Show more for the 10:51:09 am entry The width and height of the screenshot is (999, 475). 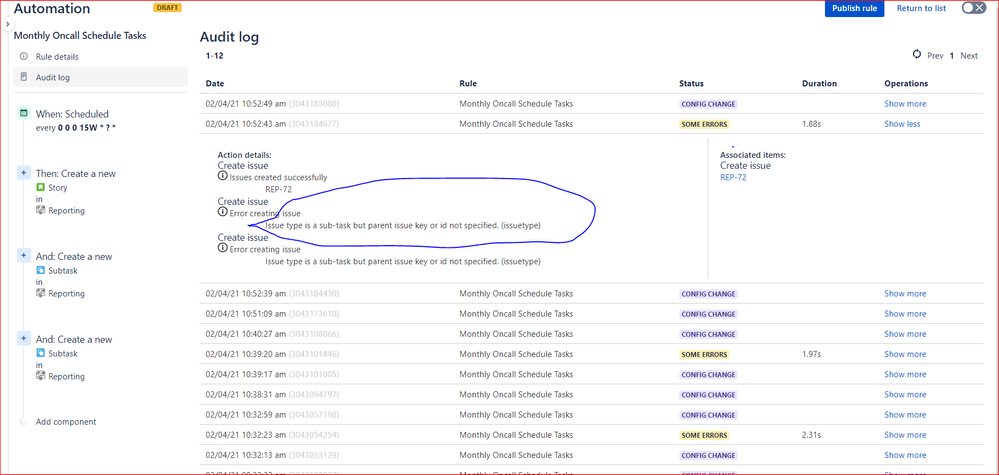coord(905,314)
